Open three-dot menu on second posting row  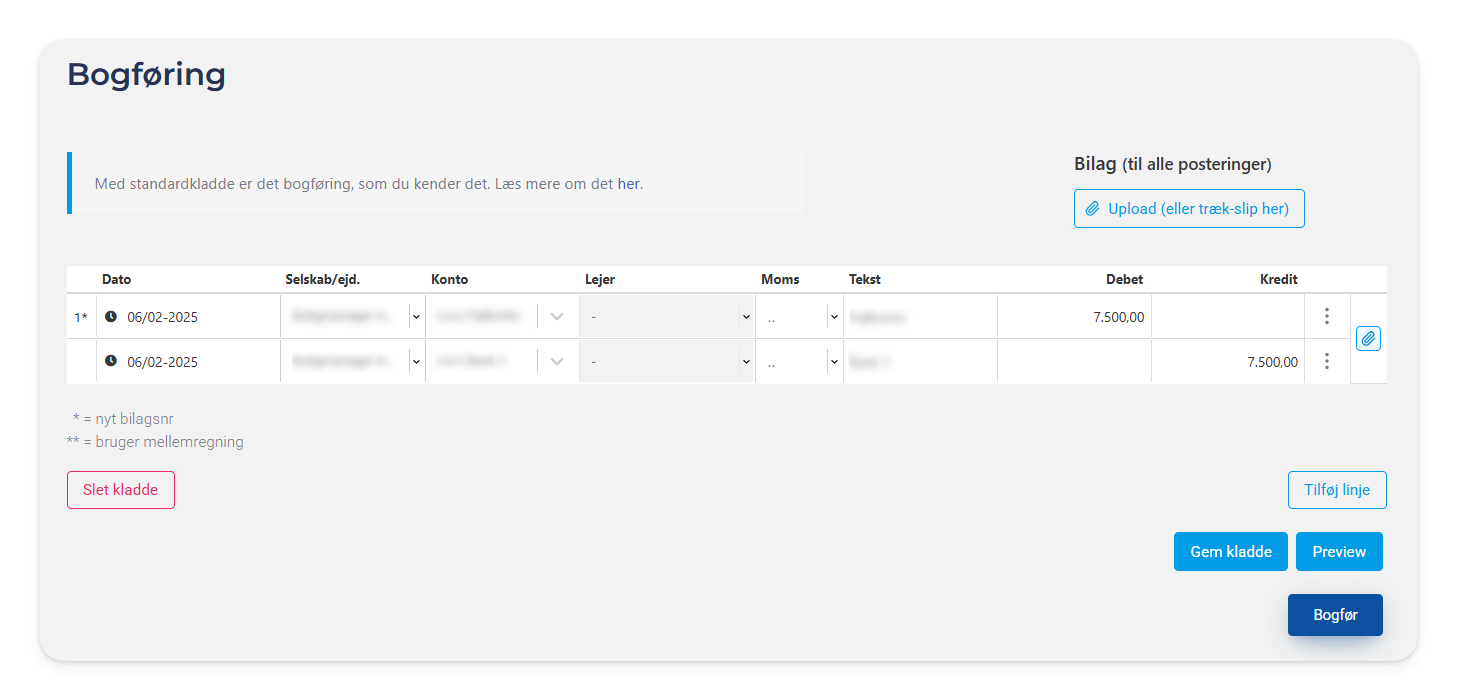click(x=1326, y=361)
